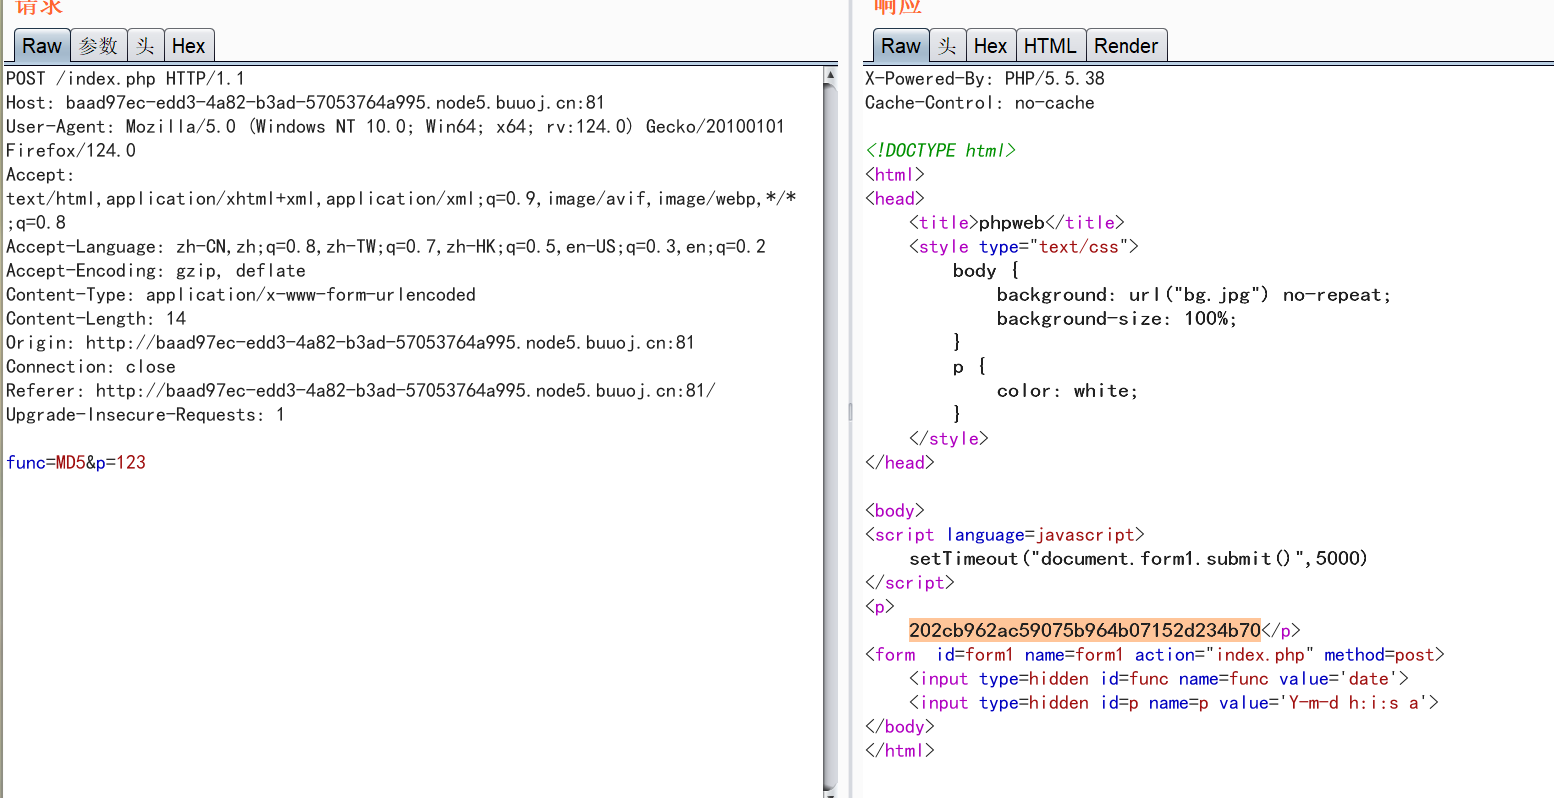The image size is (1554, 798).
Task: Click the highlighted MD5 hash 202cb962ac59...
Action: pos(1085,631)
